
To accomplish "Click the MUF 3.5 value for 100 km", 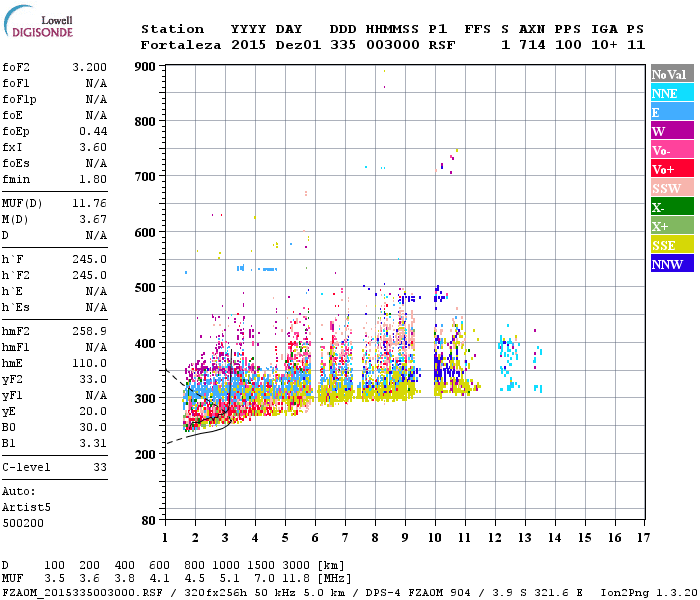I will point(54,579).
